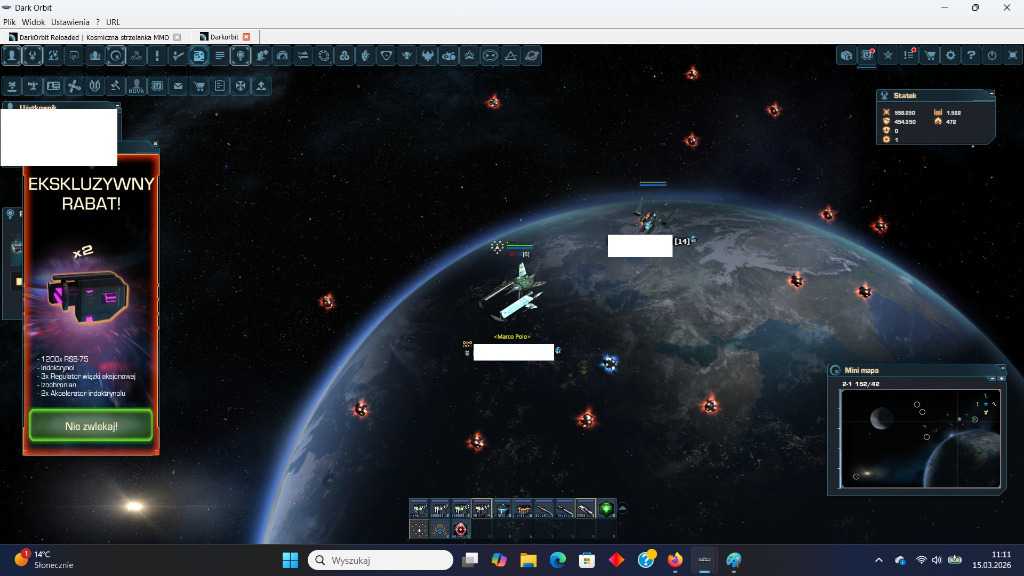Select the green plus hexagon slot
The image size is (1024, 576).
tap(607, 508)
